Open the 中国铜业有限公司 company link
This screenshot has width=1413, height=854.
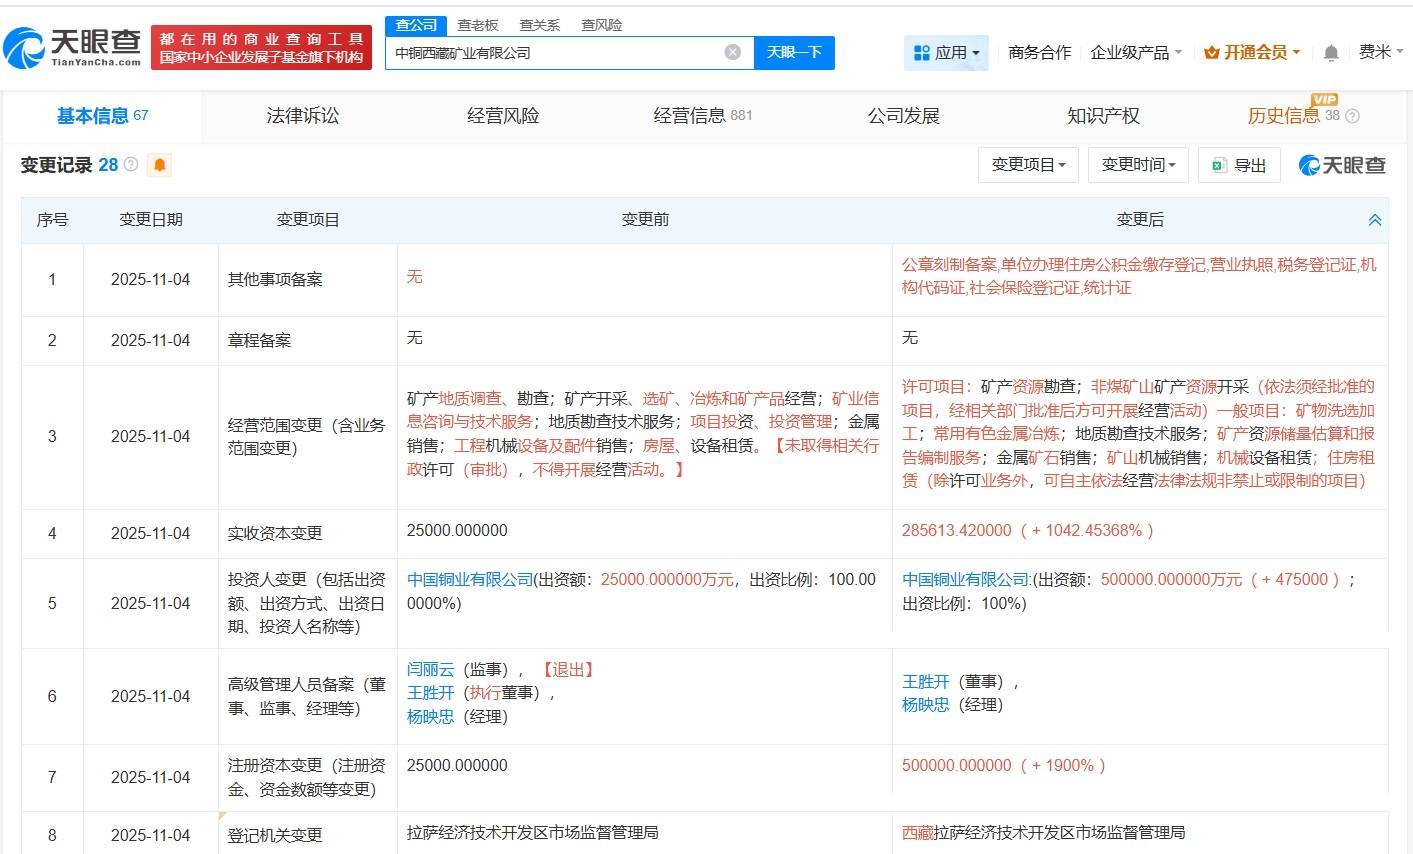pos(469,579)
